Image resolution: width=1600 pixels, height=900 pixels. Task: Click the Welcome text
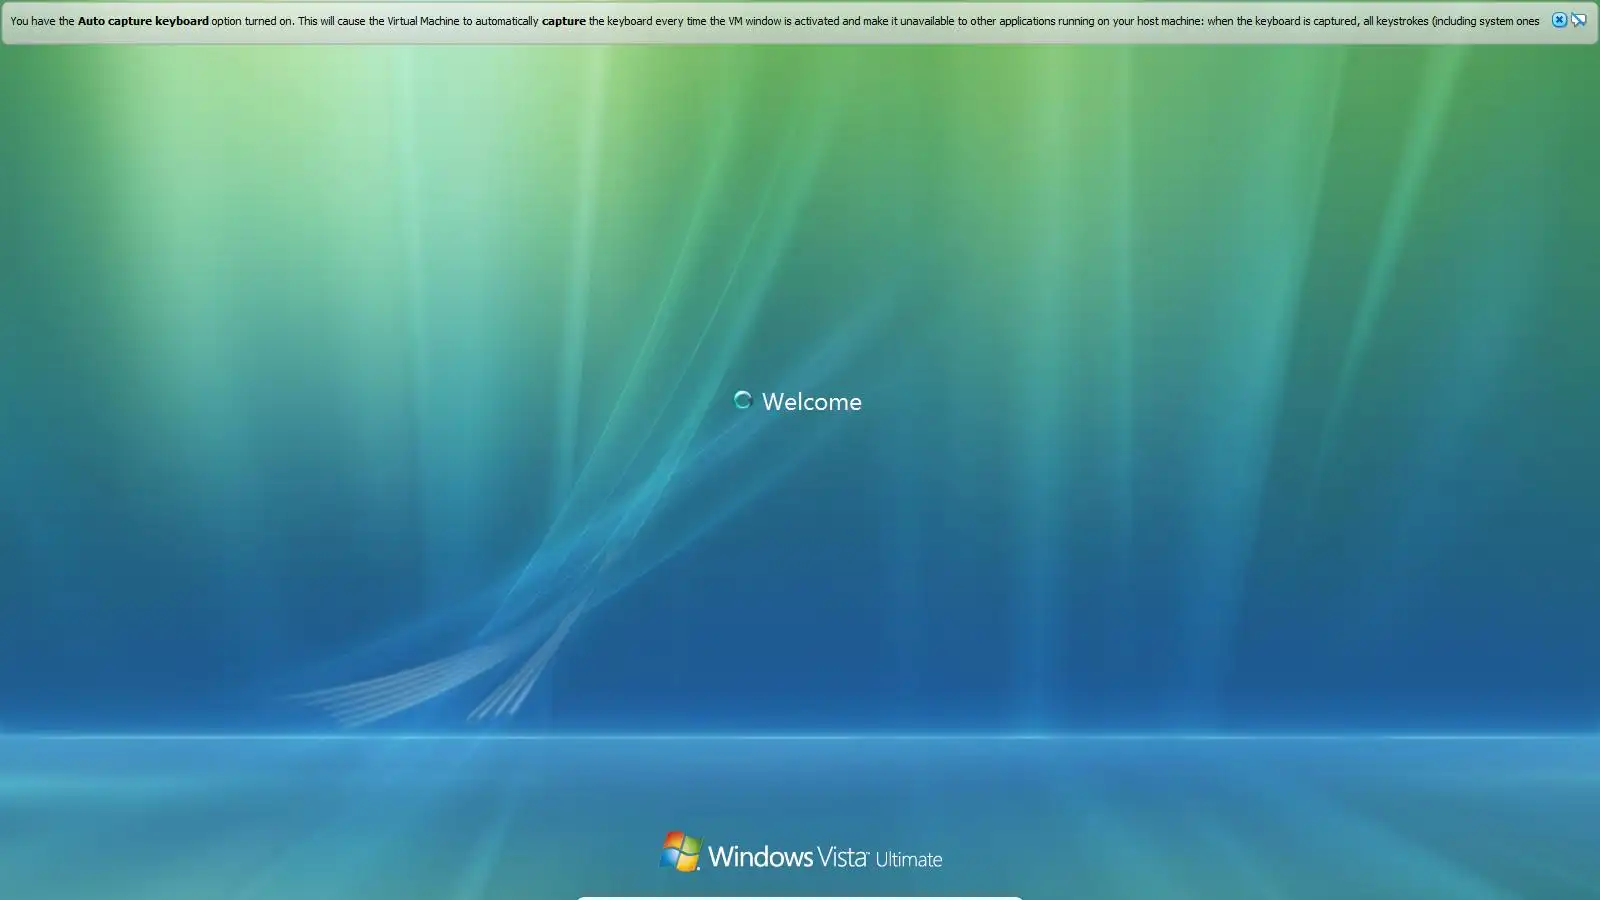click(811, 402)
